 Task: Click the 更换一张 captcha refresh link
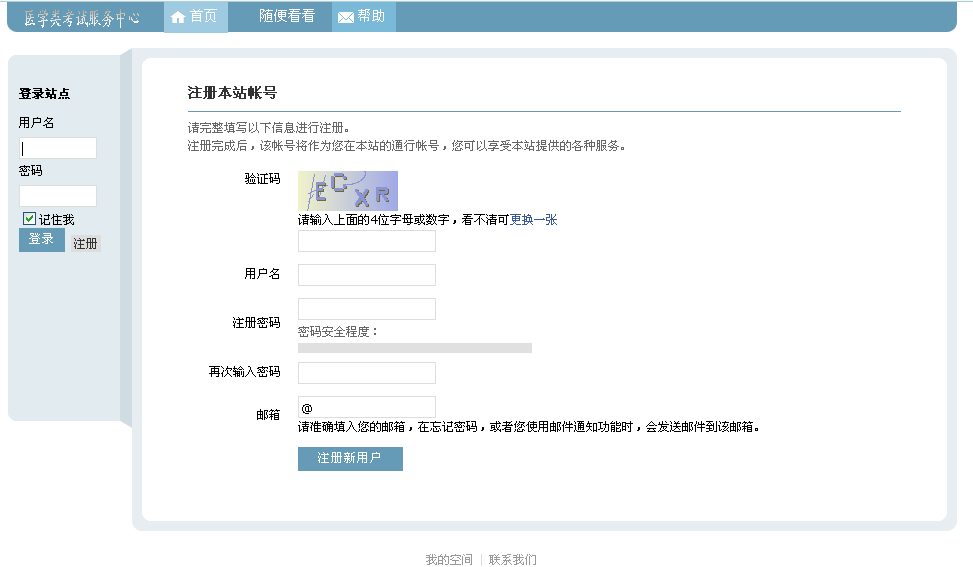point(533,220)
